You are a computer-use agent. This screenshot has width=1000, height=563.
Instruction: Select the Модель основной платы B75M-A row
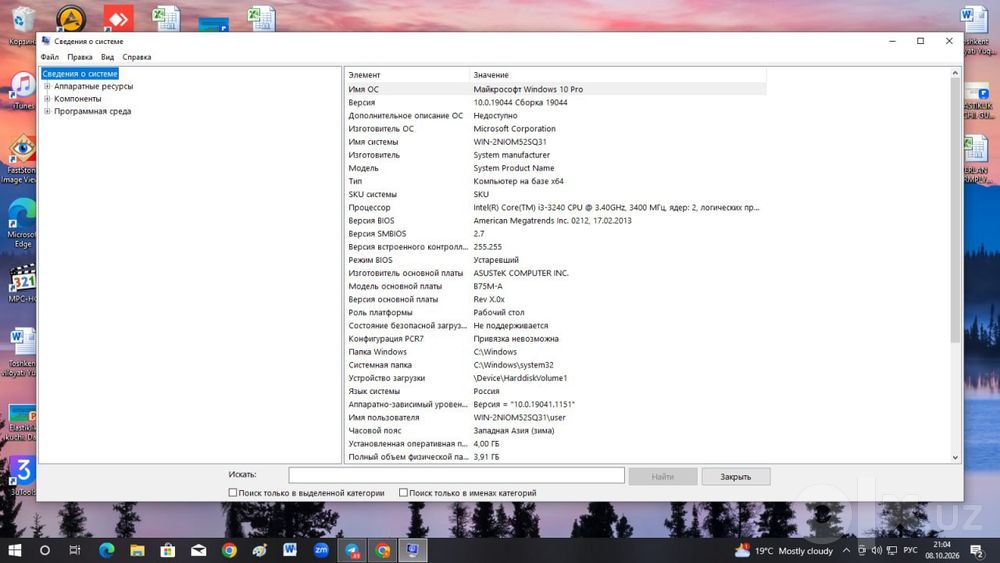(x=555, y=286)
